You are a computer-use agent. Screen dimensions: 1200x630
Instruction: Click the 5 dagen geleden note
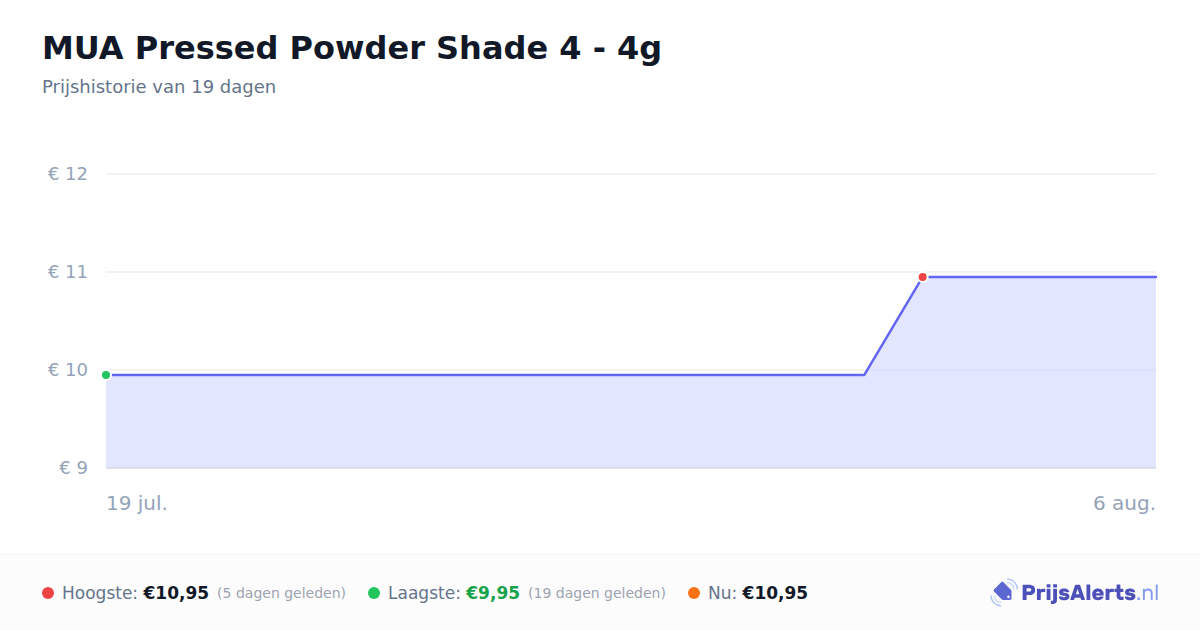(281, 593)
